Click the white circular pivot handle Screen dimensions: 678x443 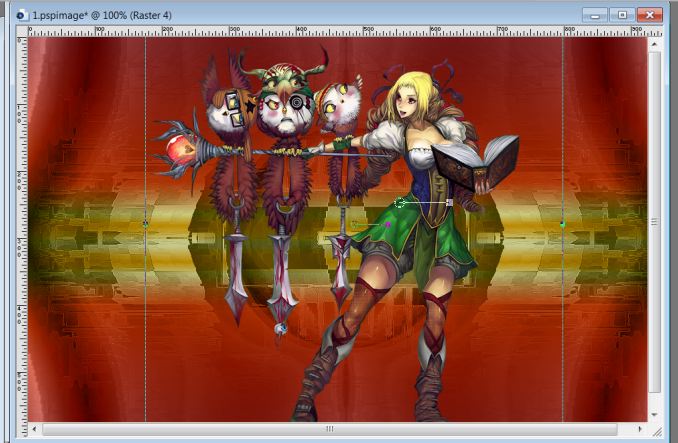[x=400, y=202]
